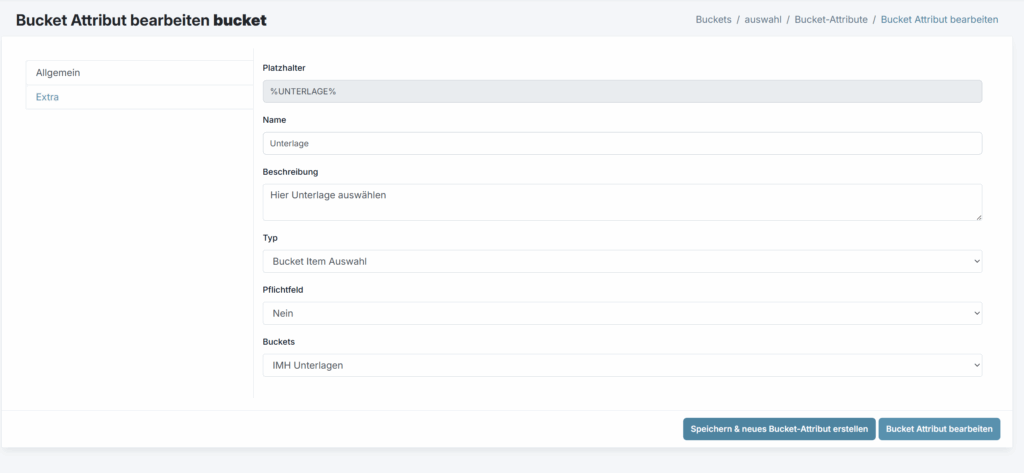Click the Pflichtfeld field label

283,290
